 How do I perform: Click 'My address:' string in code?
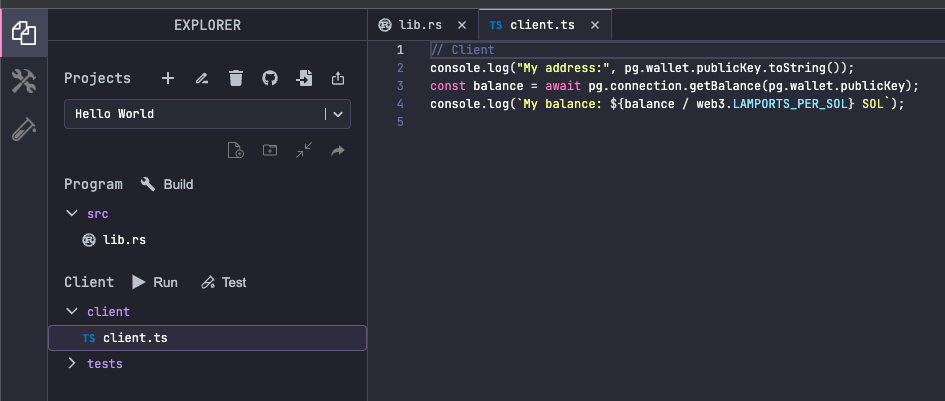[563, 68]
